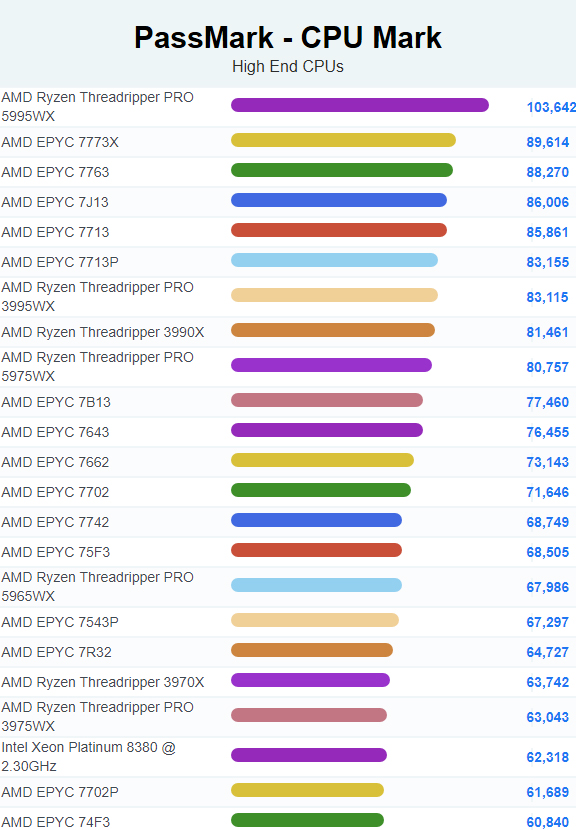Click the 63,742 score value
The image size is (576, 830).
547,682
